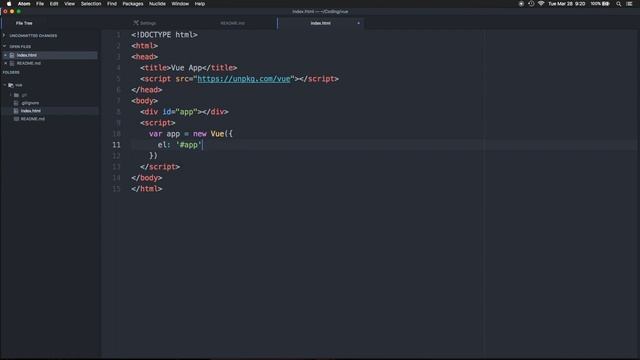Open the Packages menu
Image resolution: width=640 pixels, height=360 pixels.
[x=133, y=4]
